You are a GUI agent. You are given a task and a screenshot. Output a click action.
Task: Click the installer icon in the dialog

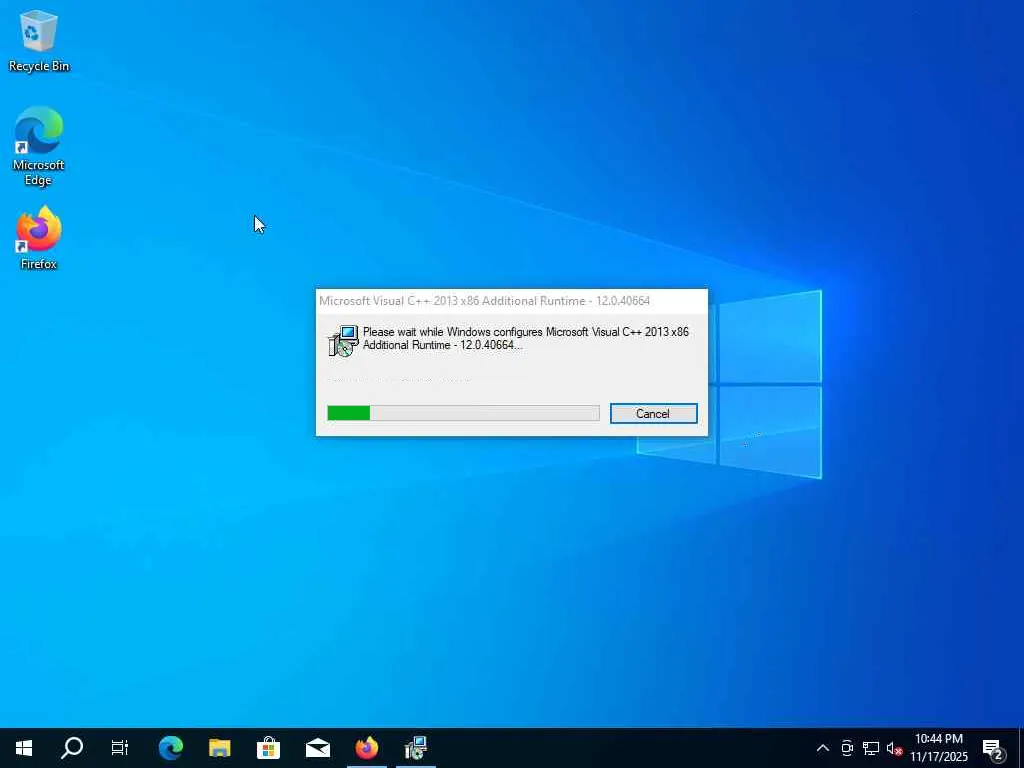343,341
